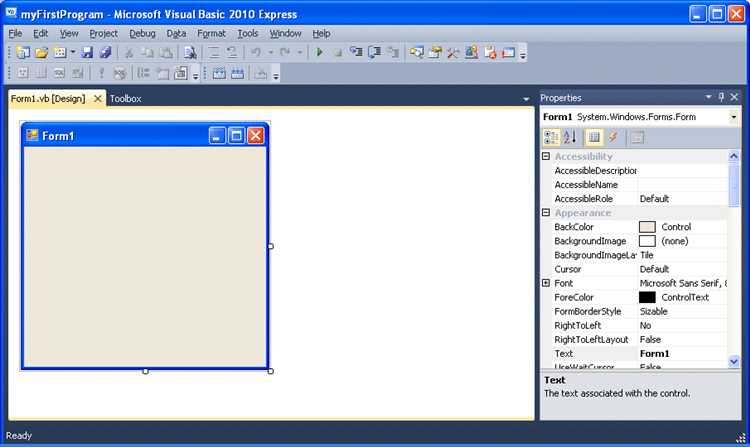Click the Step Into debug icon

[356, 53]
